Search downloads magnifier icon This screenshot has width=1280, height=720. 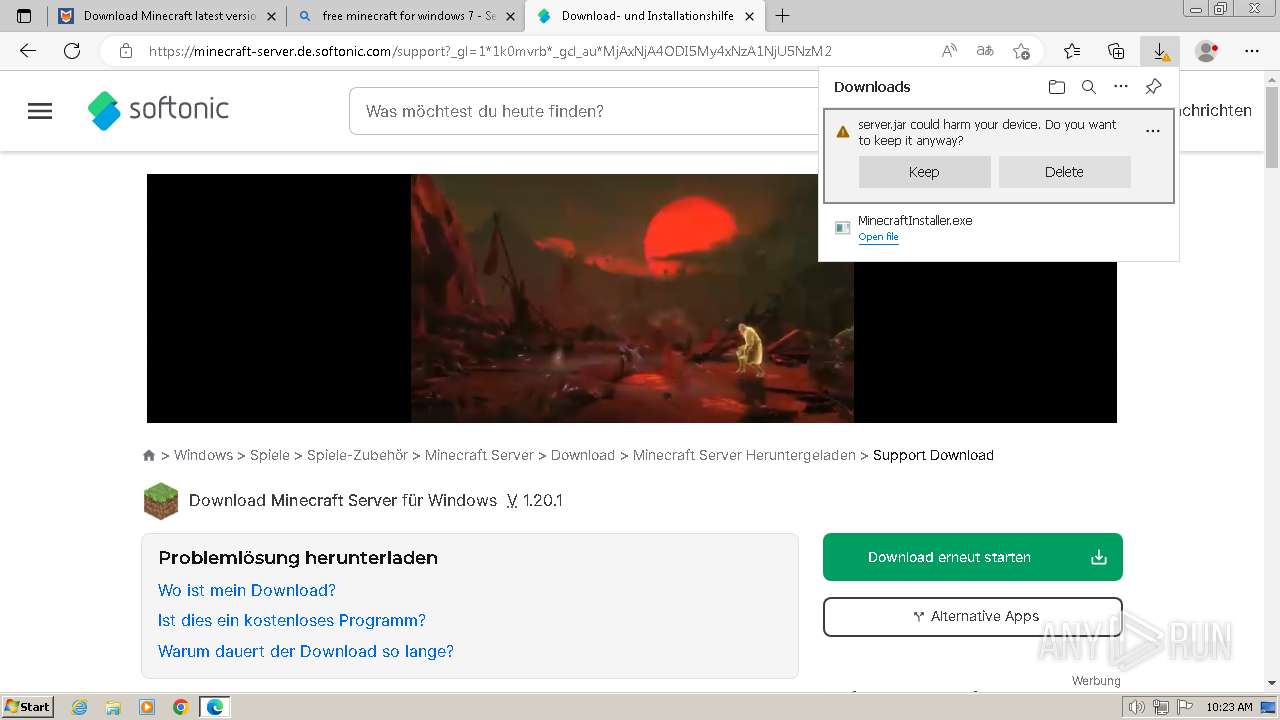pyautogui.click(x=1089, y=87)
